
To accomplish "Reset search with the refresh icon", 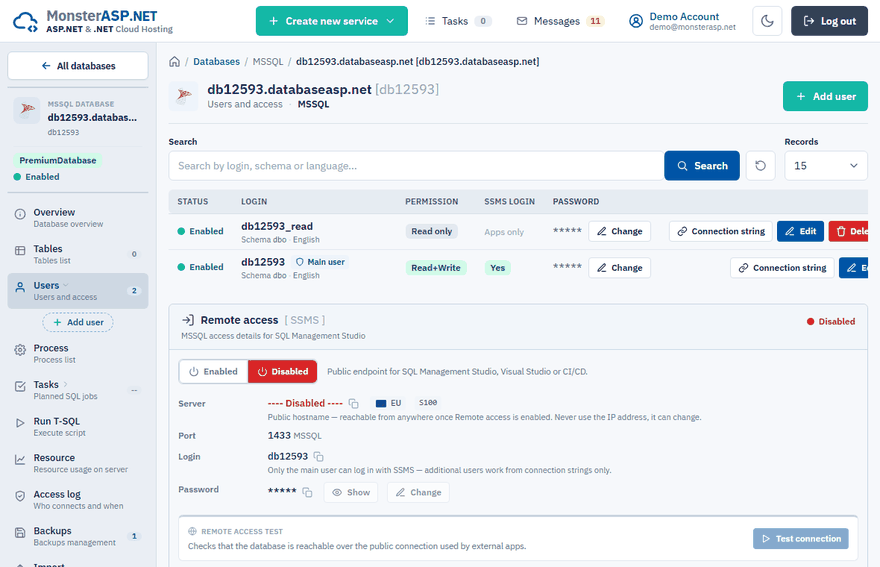I will click(x=760, y=166).
